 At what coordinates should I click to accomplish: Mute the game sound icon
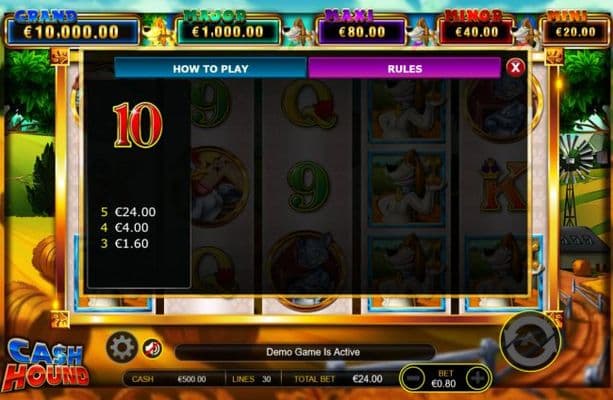tap(152, 348)
